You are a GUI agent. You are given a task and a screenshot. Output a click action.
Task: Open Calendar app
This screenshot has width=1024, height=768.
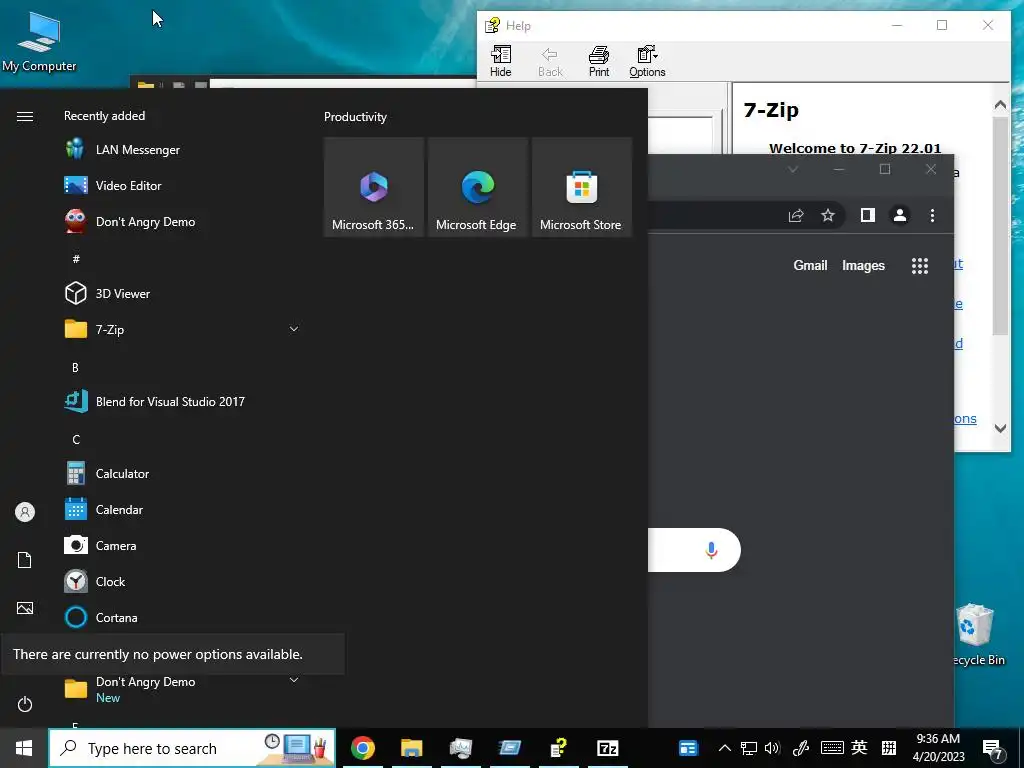pos(183,509)
